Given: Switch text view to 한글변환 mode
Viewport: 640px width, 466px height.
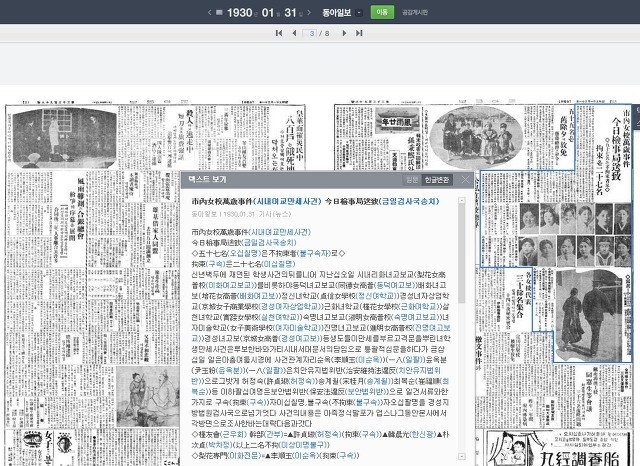Looking at the screenshot, I should tap(437, 180).
